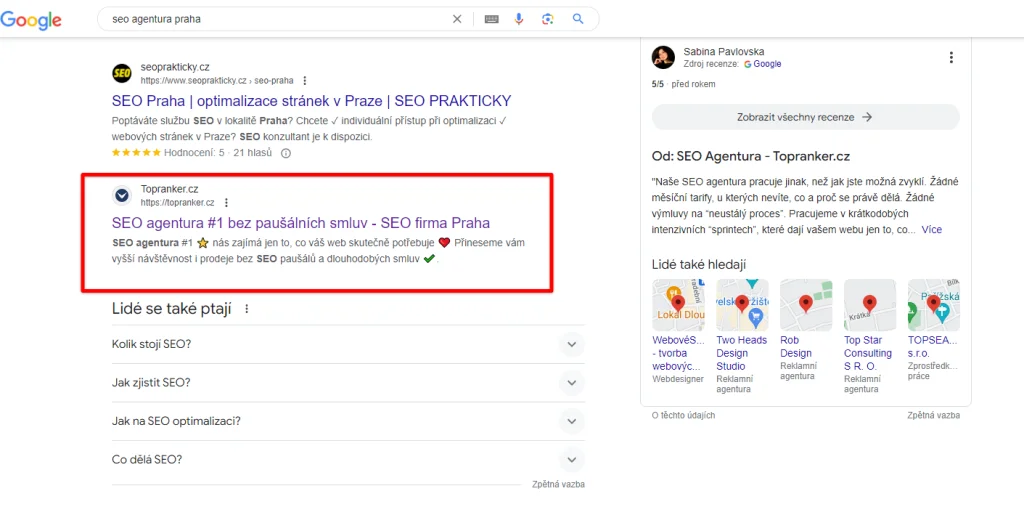Open SEO Praha | optimalizace stránek result title

pos(312,101)
